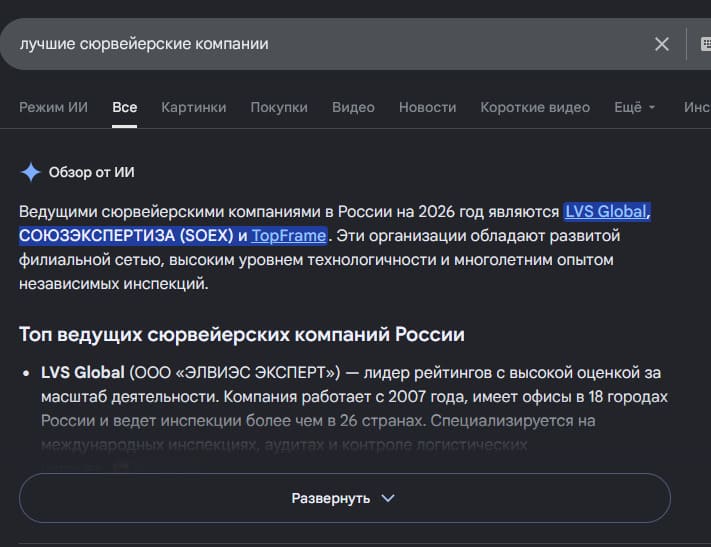Go to the Покупки tab
Screen dimensions: 711x547
(x=279, y=107)
